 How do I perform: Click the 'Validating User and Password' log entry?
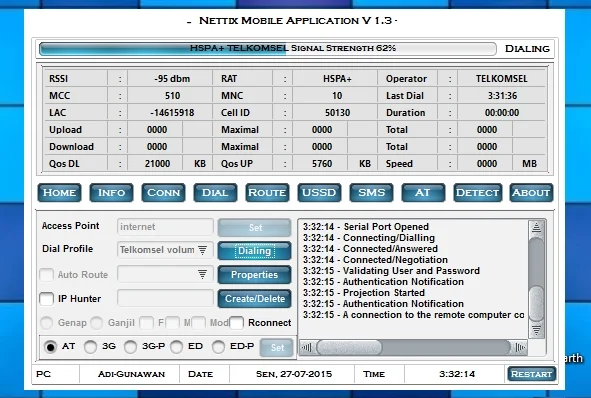[392, 271]
